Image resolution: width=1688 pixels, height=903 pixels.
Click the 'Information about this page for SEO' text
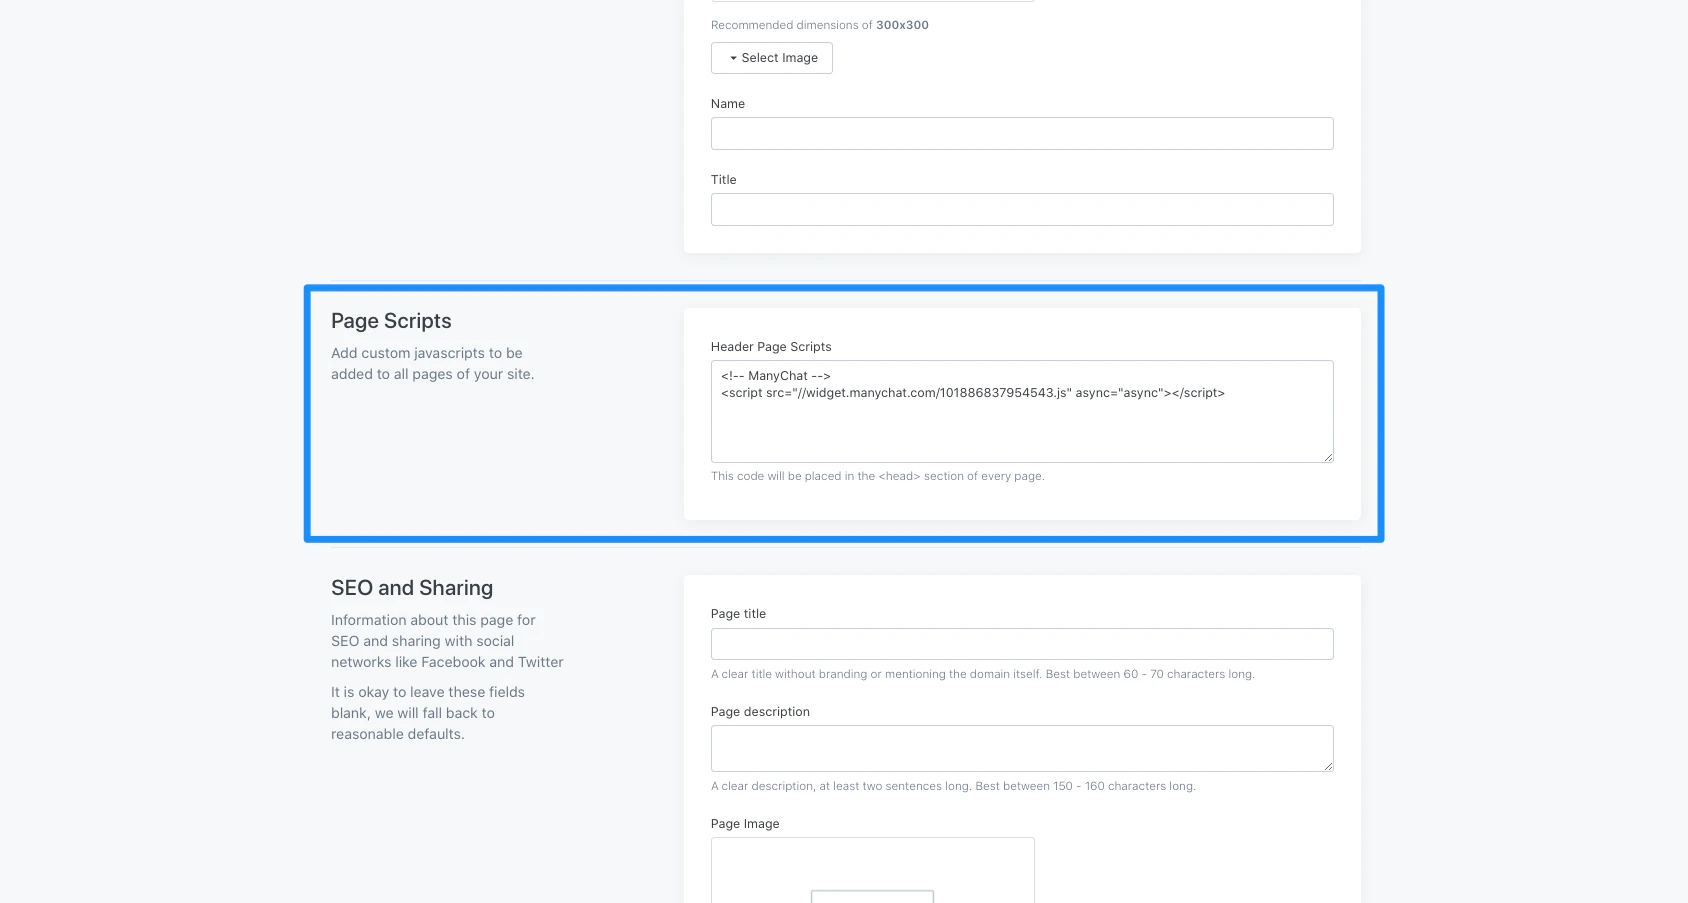coord(447,641)
